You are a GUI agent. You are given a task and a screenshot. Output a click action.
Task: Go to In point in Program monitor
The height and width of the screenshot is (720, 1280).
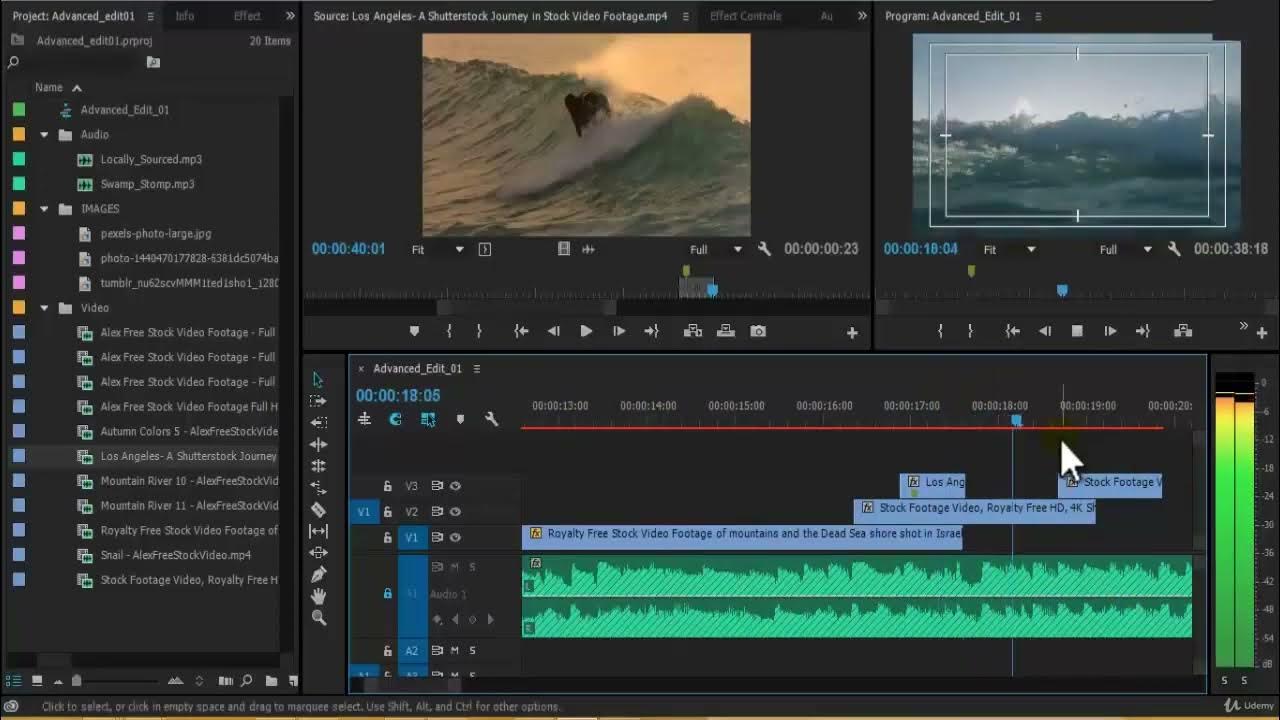click(x=1012, y=331)
